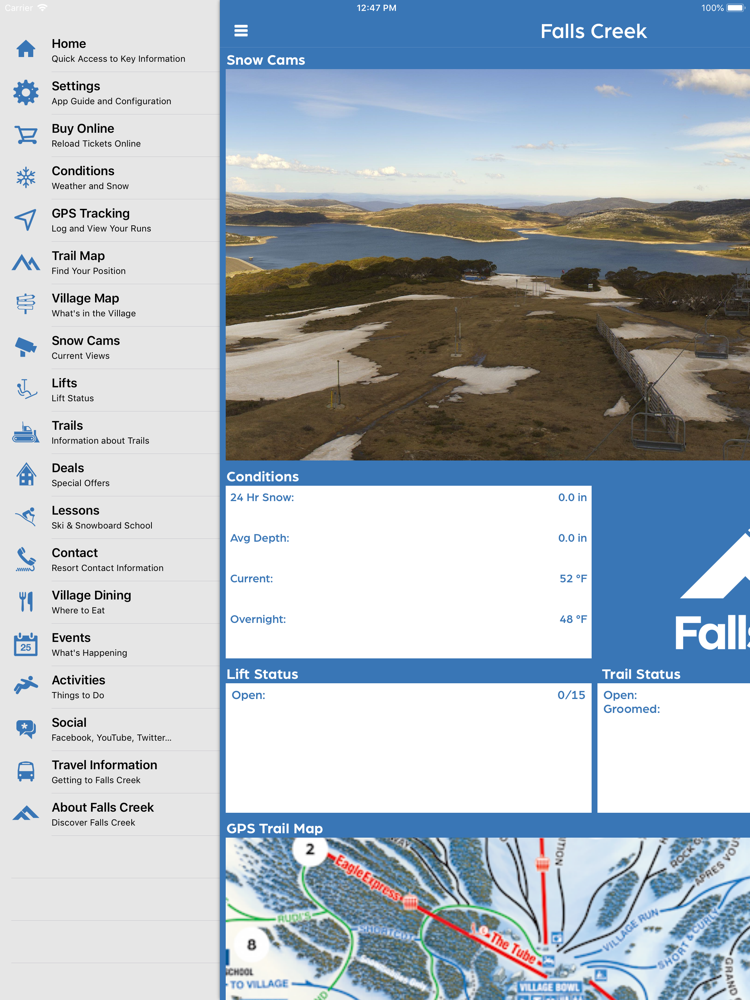The height and width of the screenshot is (1000, 750).
Task: Tap the Home house icon
Action: 26,49
